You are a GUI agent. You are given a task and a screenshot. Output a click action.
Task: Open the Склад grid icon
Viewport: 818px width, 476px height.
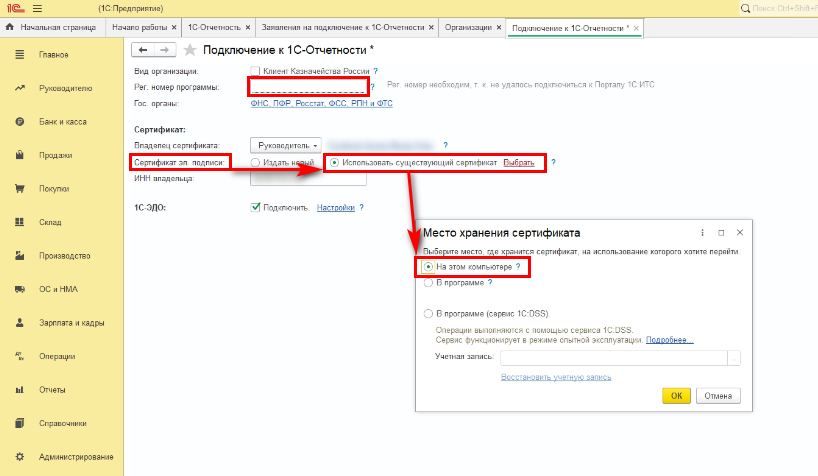tap(19, 222)
